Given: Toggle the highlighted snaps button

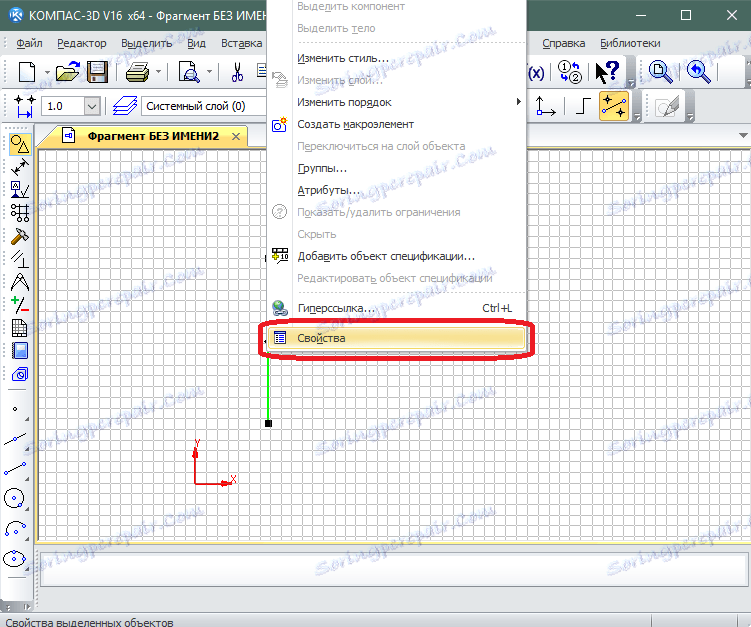Looking at the screenshot, I should [x=614, y=106].
